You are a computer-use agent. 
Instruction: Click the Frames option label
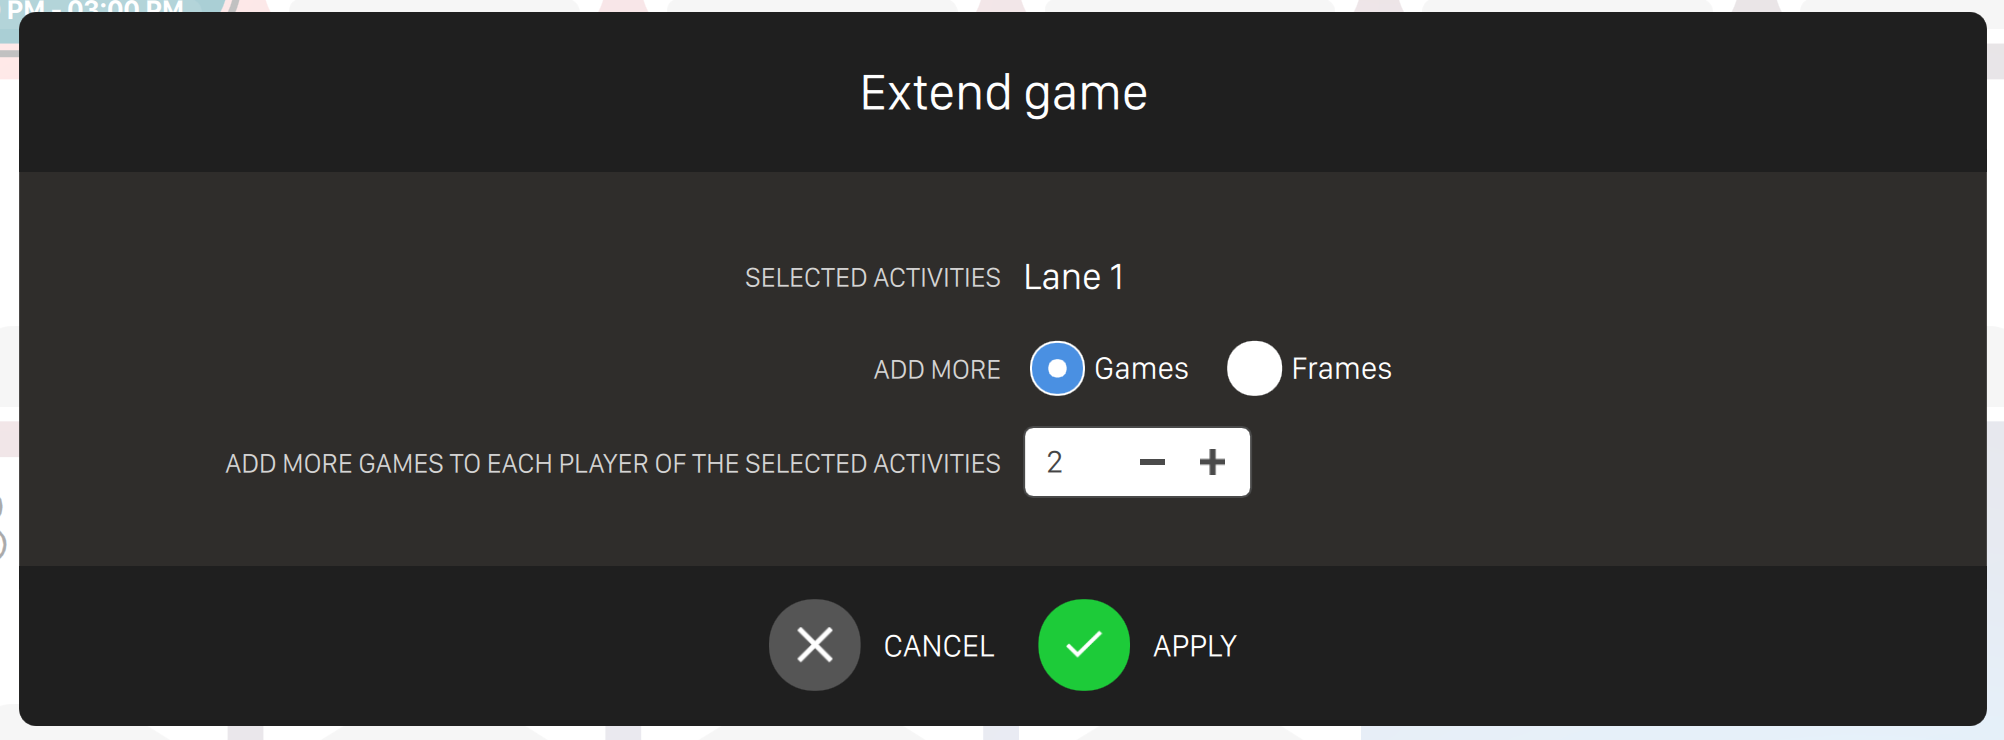point(1341,369)
